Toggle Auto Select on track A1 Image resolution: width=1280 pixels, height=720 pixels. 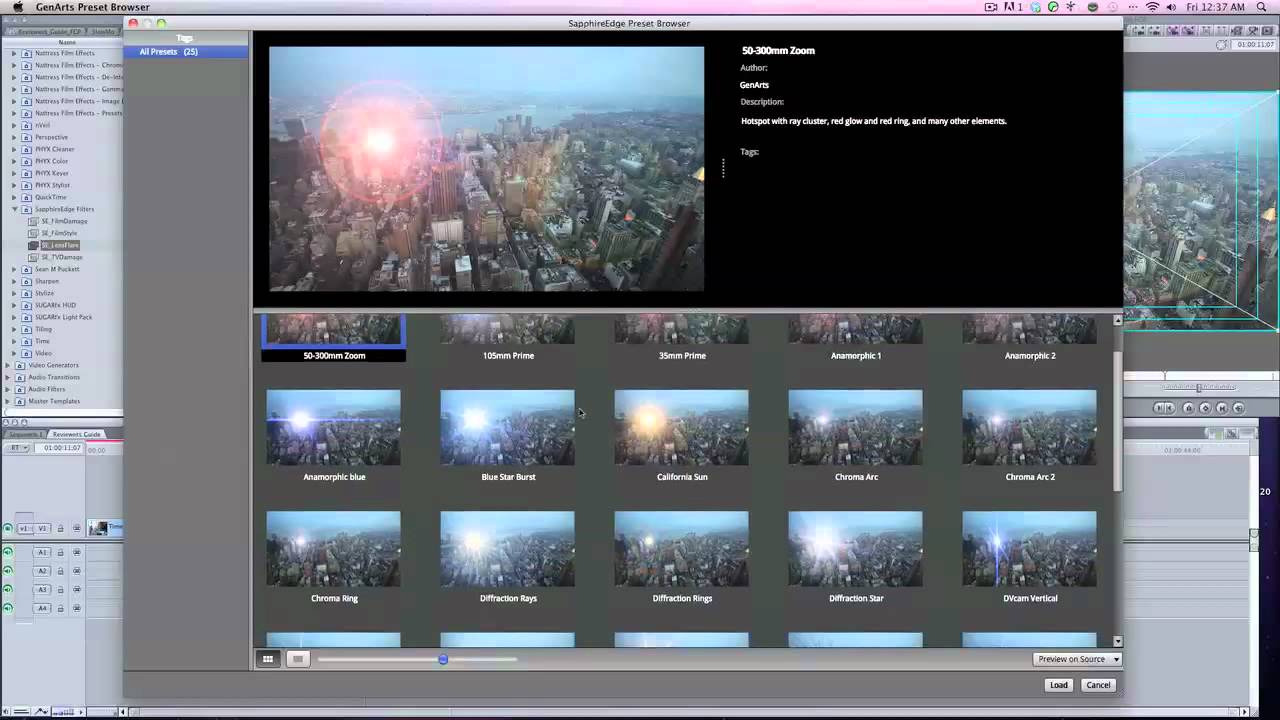click(77, 552)
